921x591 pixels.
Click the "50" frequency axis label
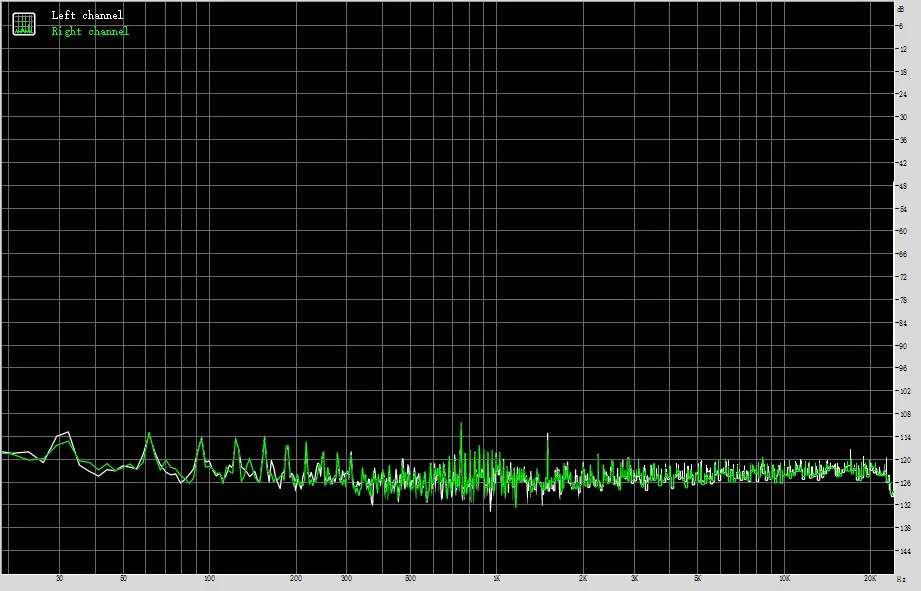click(123, 579)
